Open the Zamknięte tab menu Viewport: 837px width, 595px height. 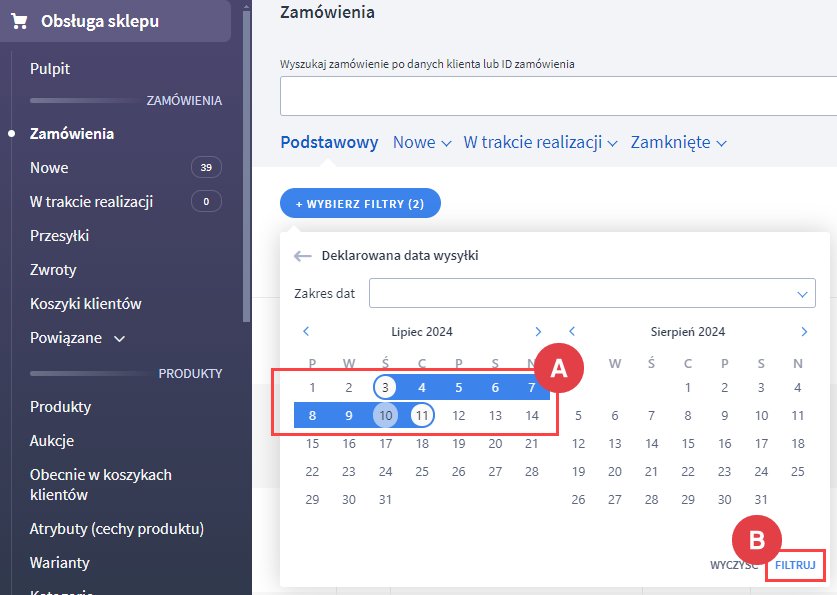(x=678, y=142)
